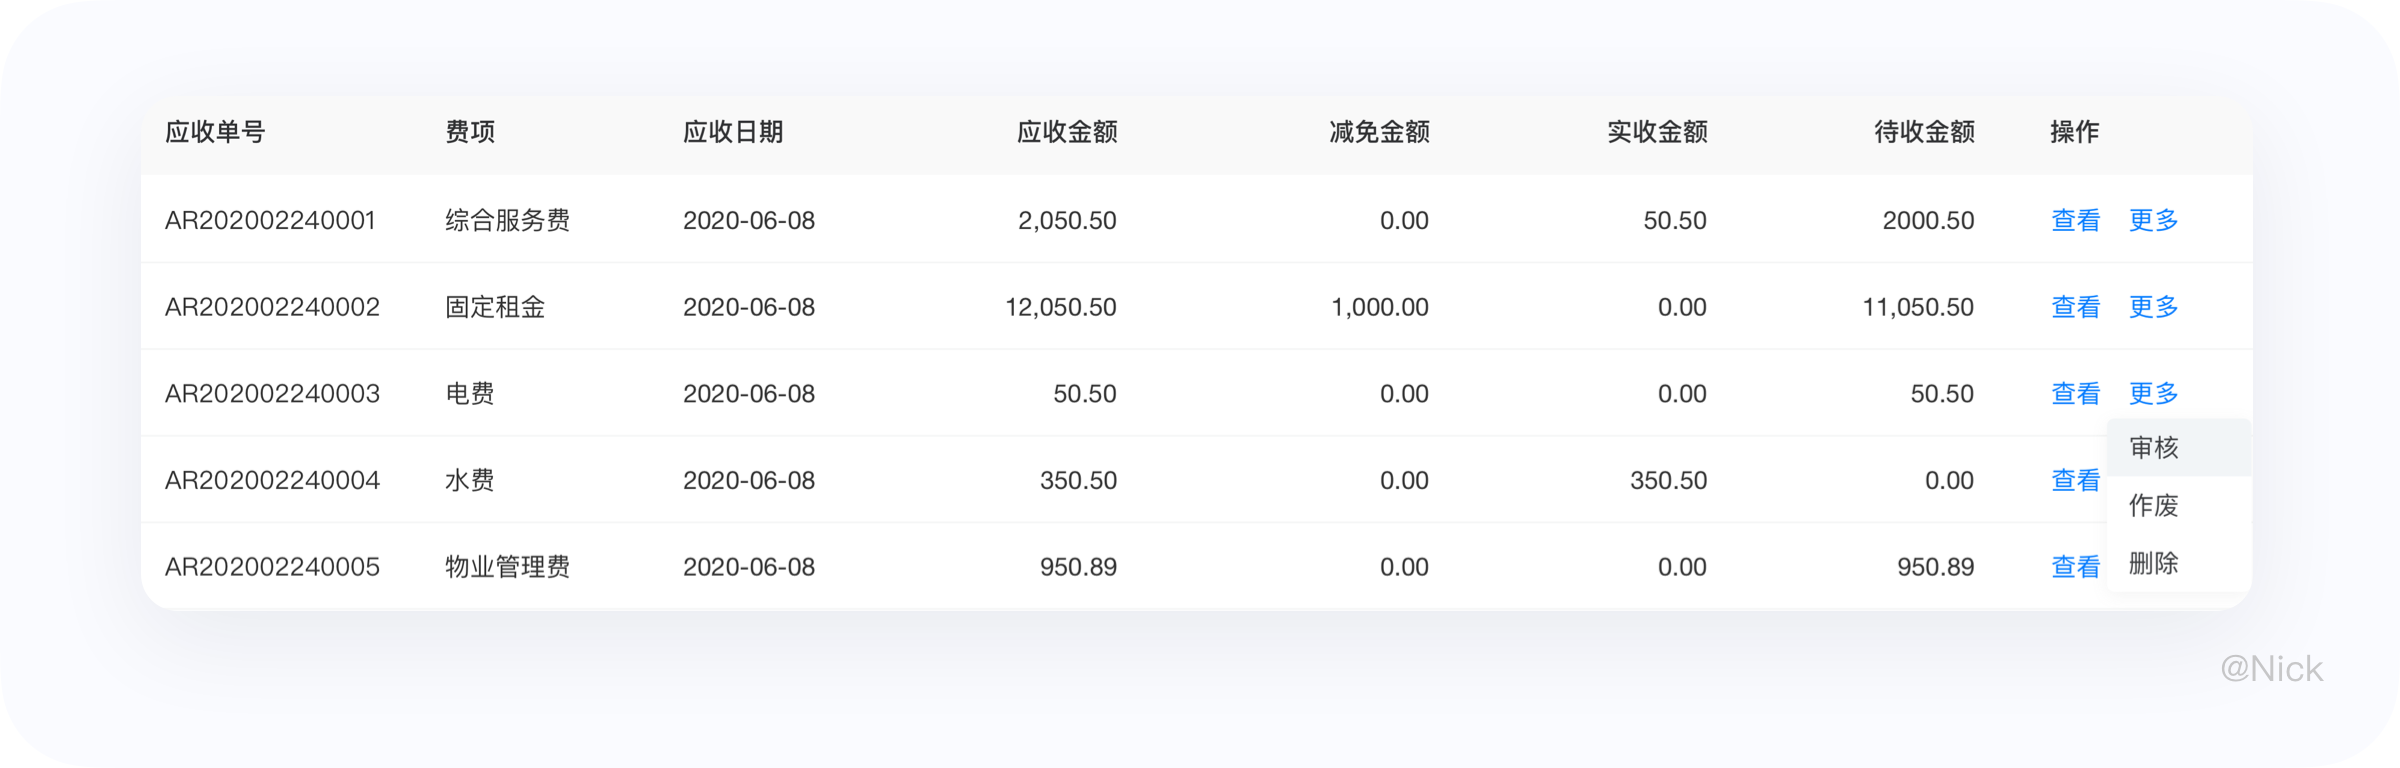Open 查看 for 物业管理费 row
The width and height of the screenshot is (2400, 768).
pos(2075,567)
